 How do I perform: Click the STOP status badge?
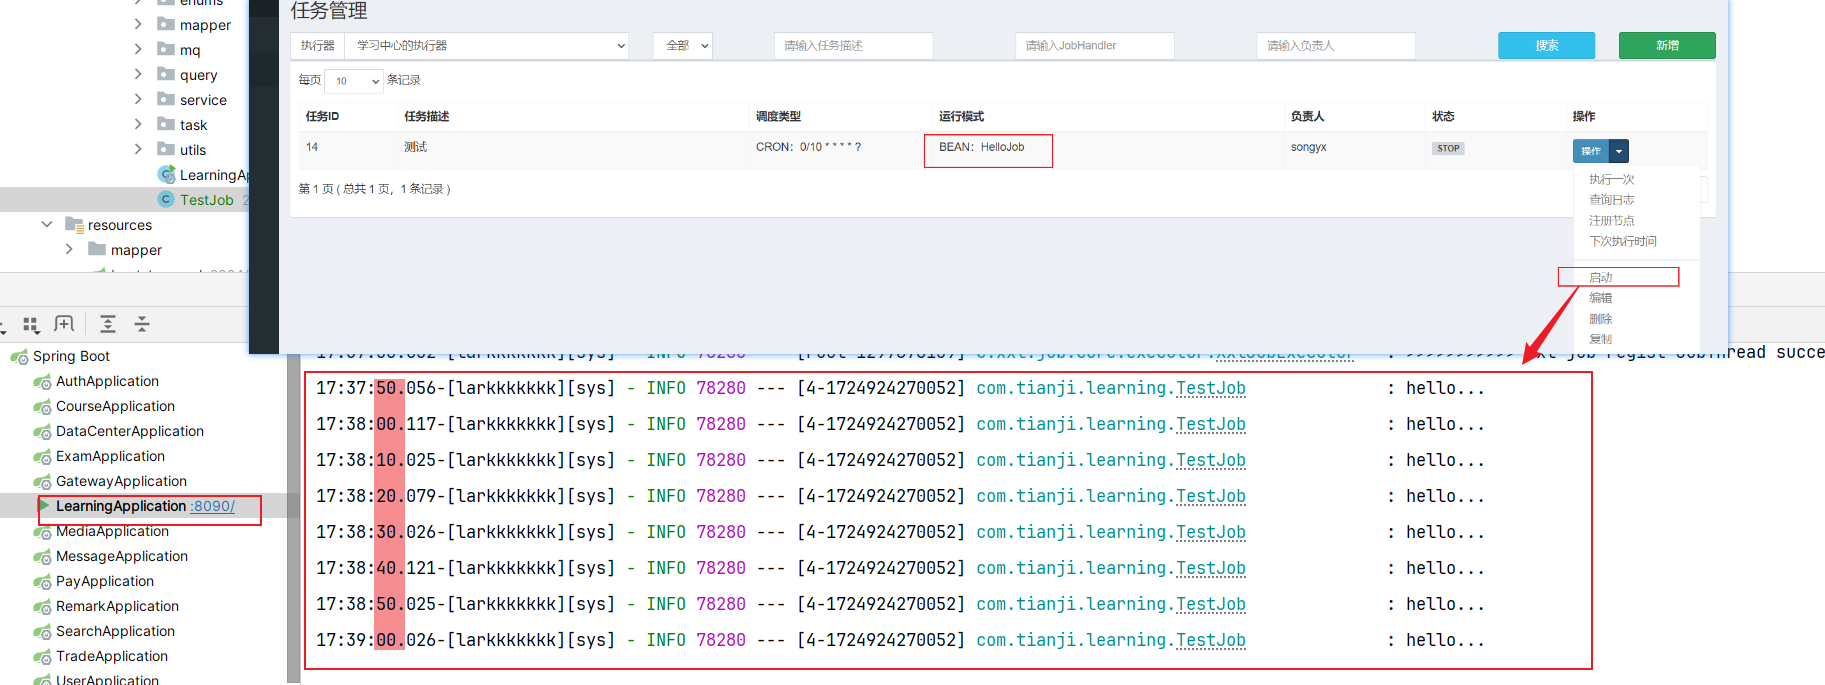tap(1448, 148)
